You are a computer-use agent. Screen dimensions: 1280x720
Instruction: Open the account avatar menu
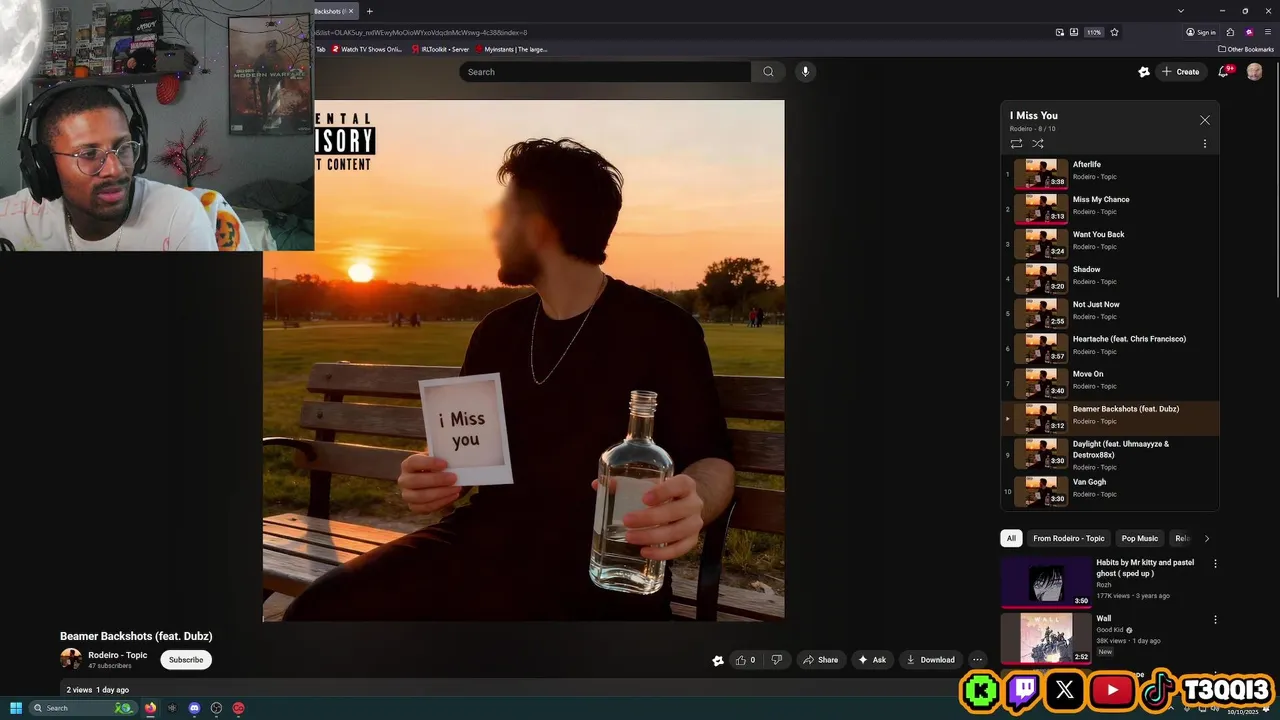coord(1254,72)
